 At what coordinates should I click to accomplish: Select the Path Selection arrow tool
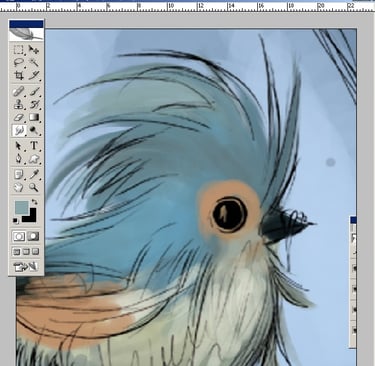pyautogui.click(x=19, y=146)
